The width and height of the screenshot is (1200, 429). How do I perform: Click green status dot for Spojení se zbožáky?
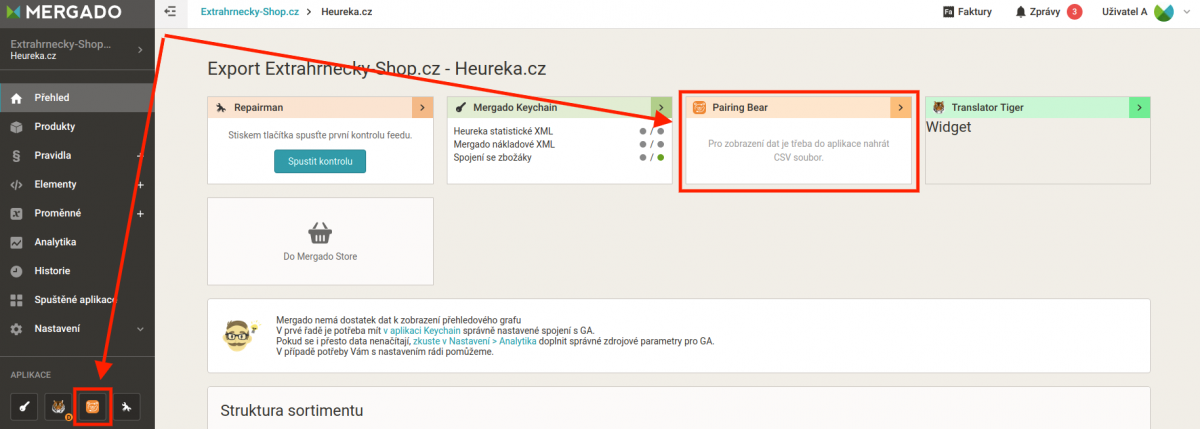tap(661, 157)
